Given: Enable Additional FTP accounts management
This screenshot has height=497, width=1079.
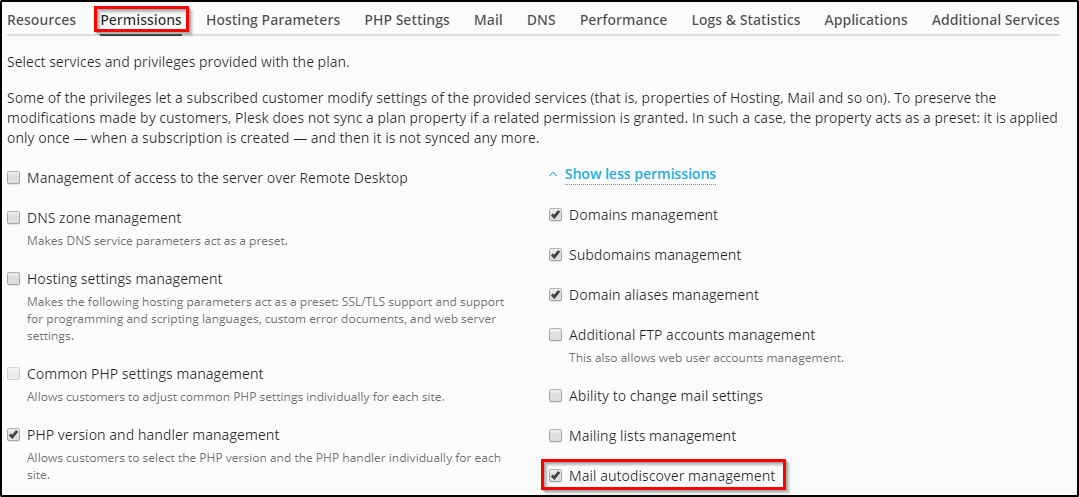Looking at the screenshot, I should tap(556, 335).
